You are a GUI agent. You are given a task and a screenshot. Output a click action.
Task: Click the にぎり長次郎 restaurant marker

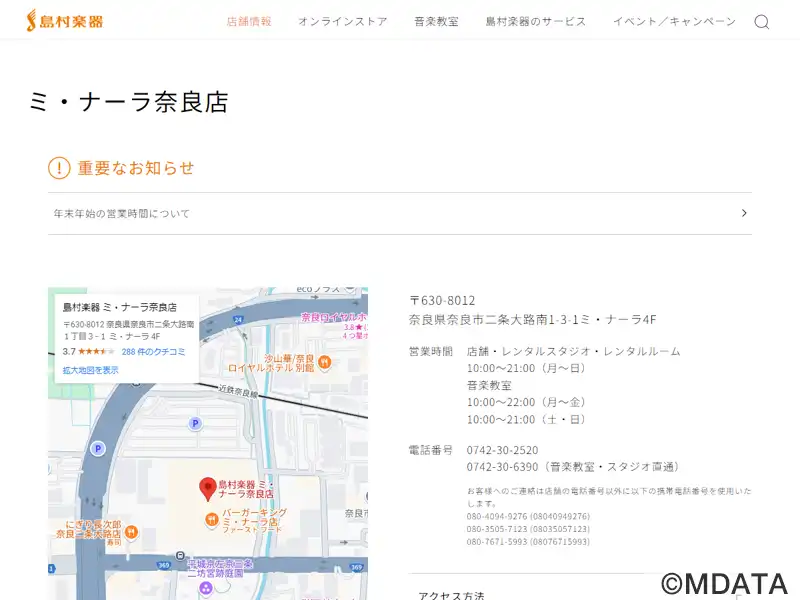click(x=131, y=532)
